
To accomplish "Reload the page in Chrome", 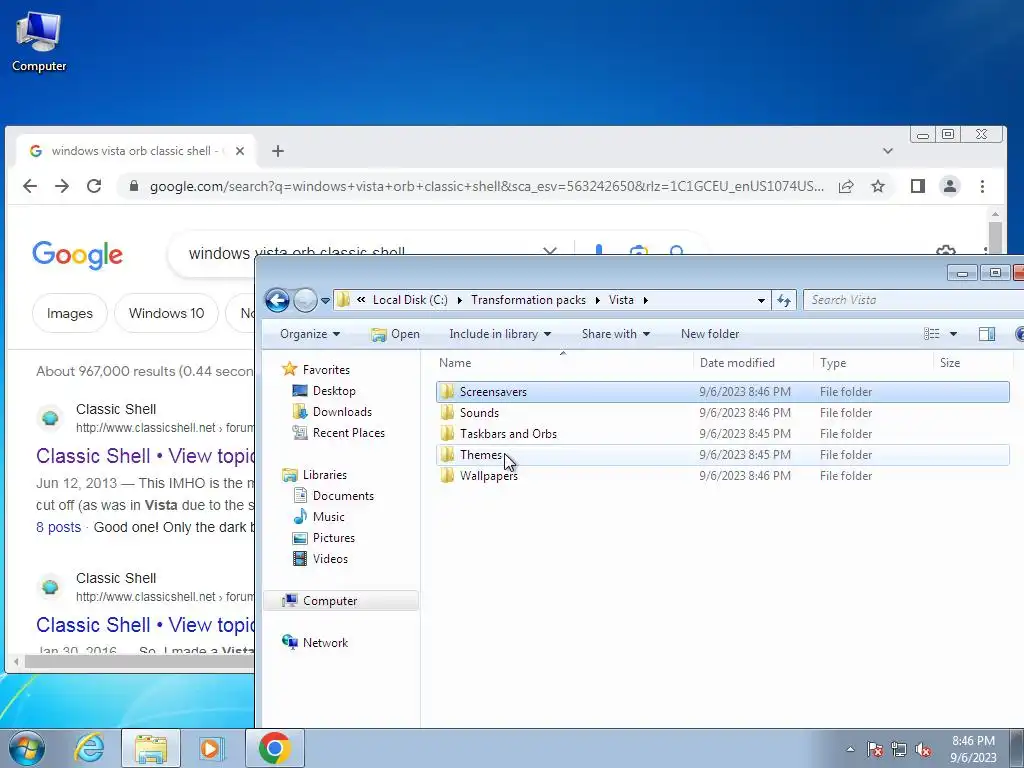I will 94,186.
